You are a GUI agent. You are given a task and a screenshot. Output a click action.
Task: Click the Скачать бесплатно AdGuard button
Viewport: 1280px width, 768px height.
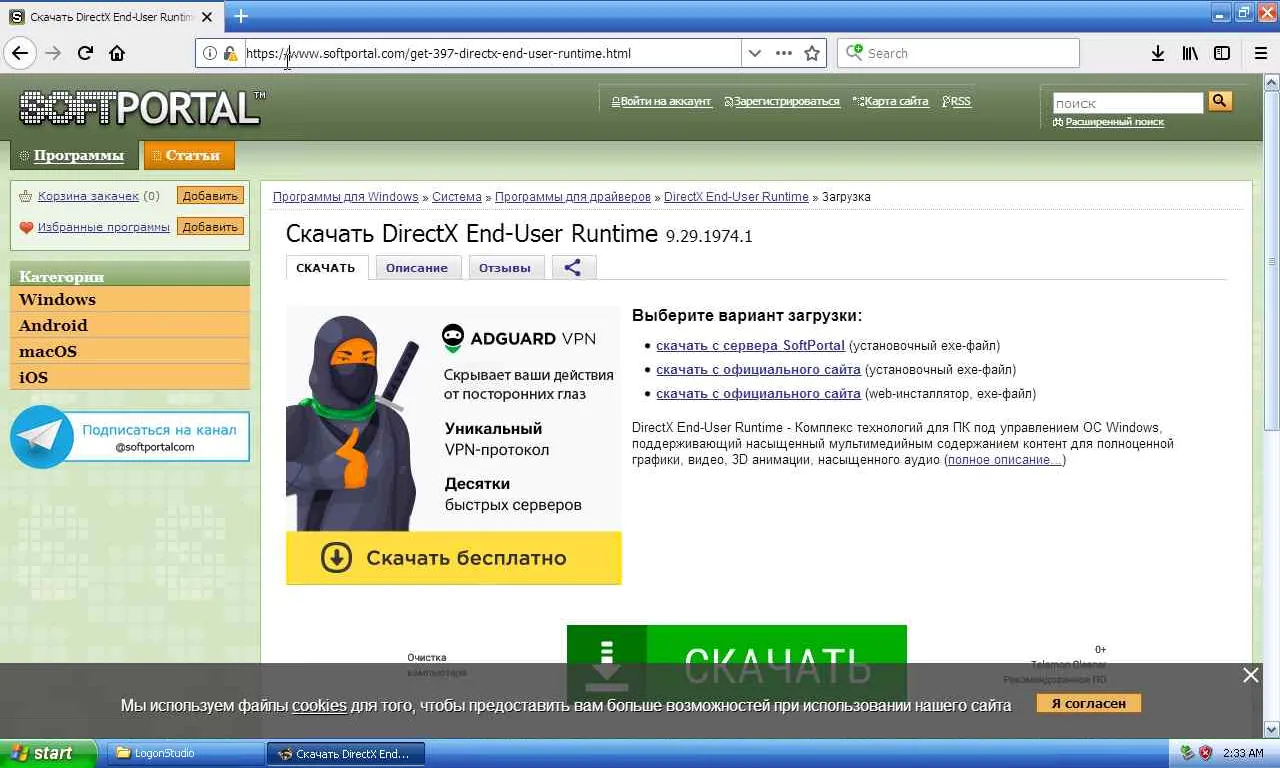coord(453,558)
